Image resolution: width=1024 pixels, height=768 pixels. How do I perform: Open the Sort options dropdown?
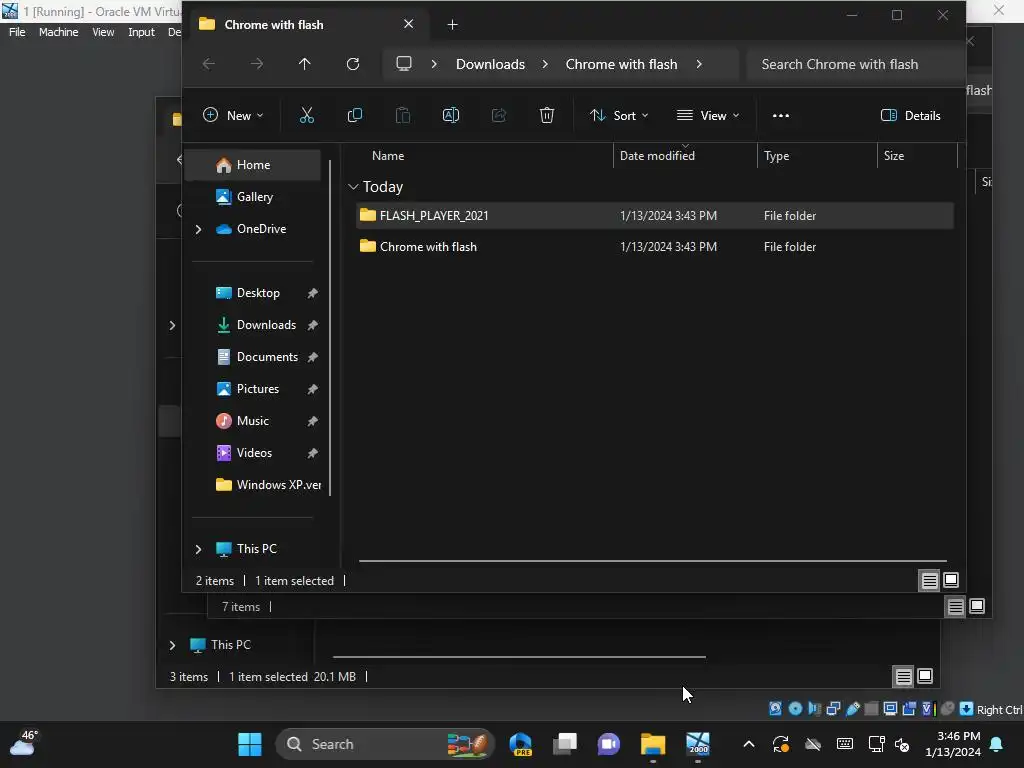click(619, 116)
